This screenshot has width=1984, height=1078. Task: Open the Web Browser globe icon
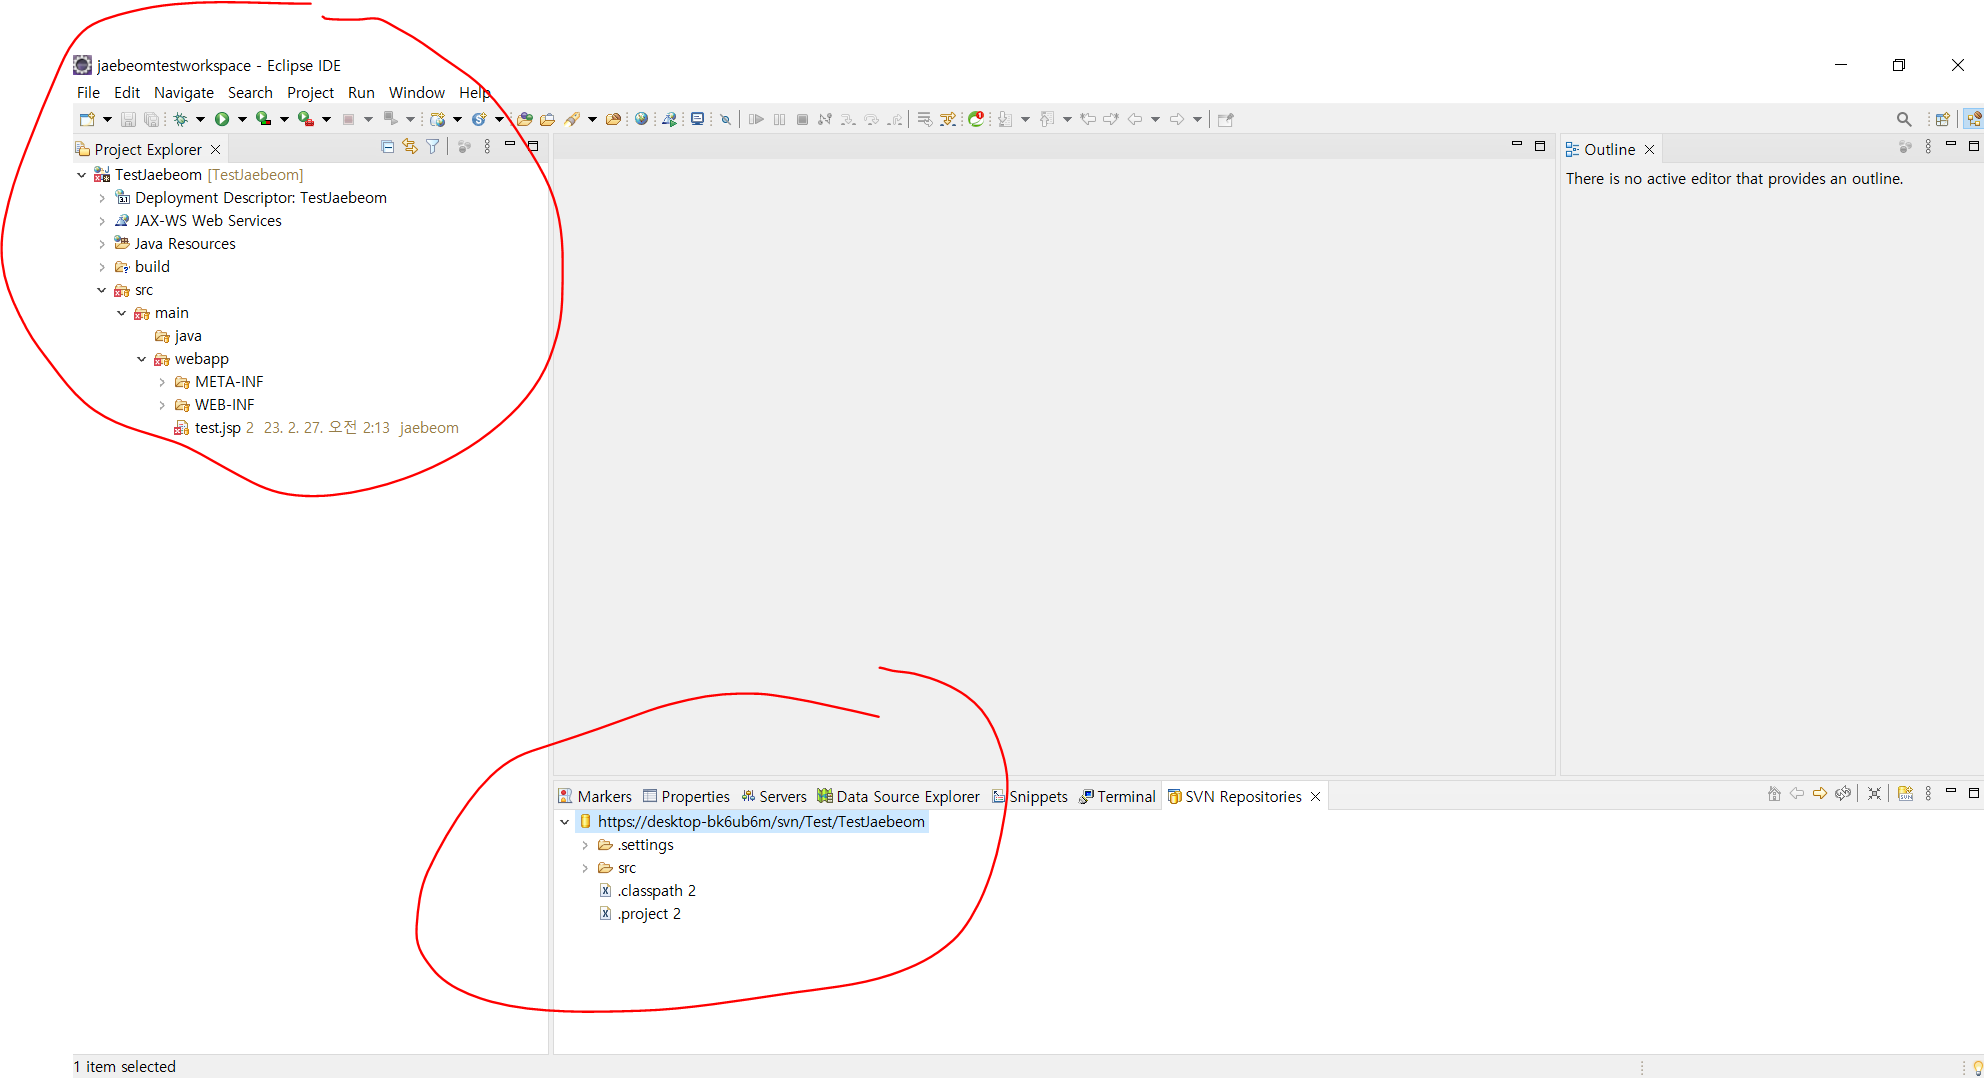[x=642, y=120]
